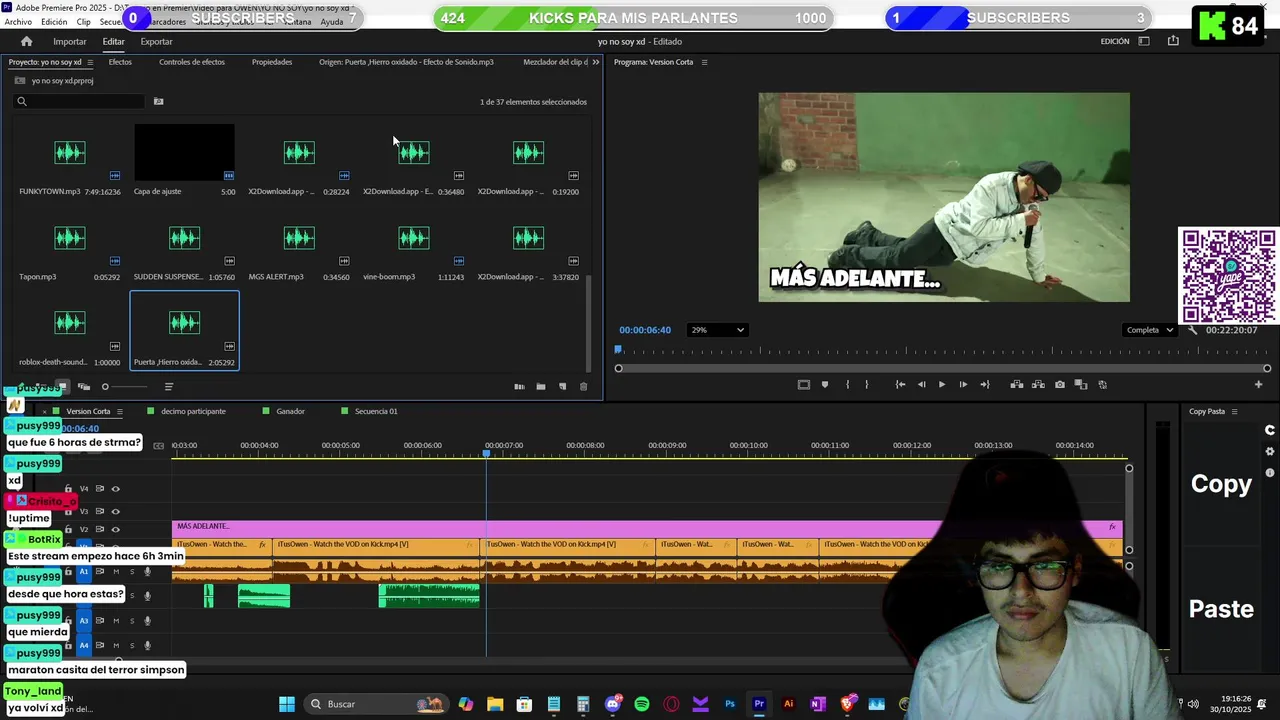This screenshot has width=1280, height=720.
Task: Delete selected item with trash icon
Action: (584, 387)
